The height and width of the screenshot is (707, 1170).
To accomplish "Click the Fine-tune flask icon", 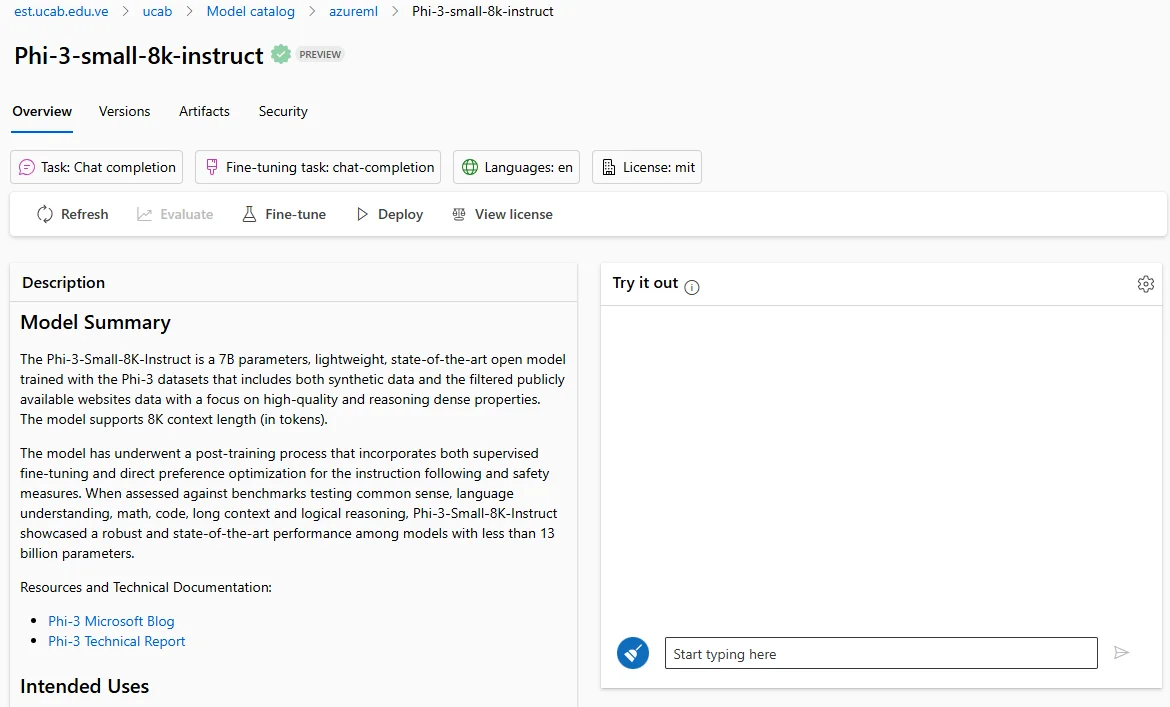I will (x=247, y=213).
